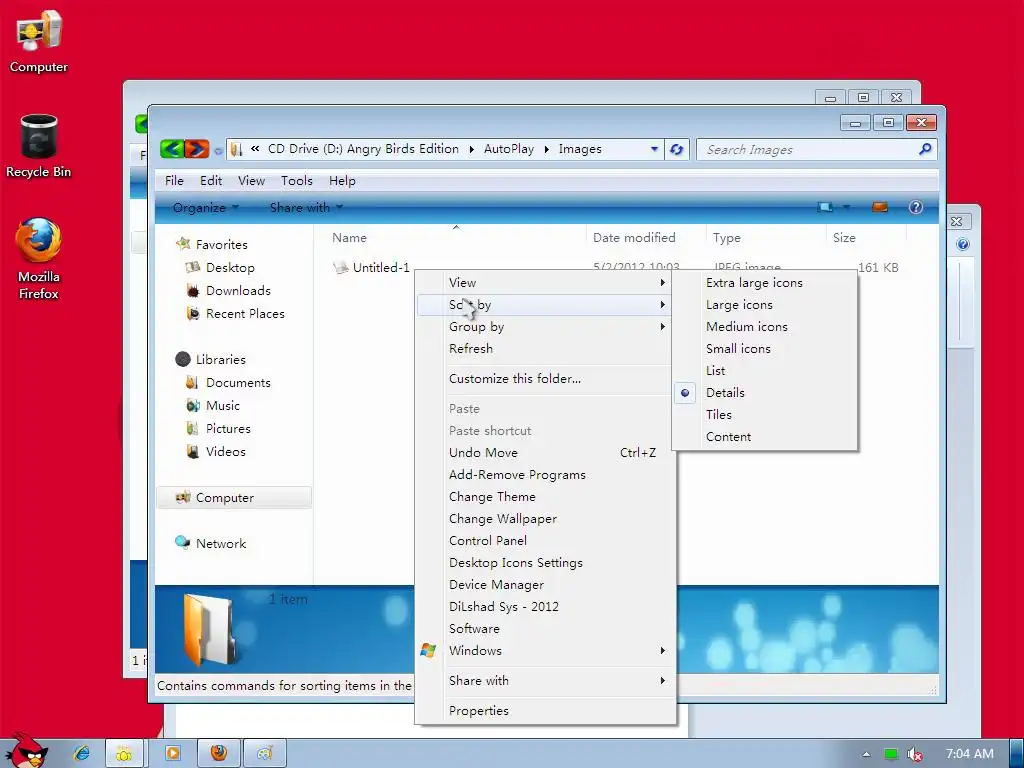Open the media player taskbar icon

tap(172, 753)
